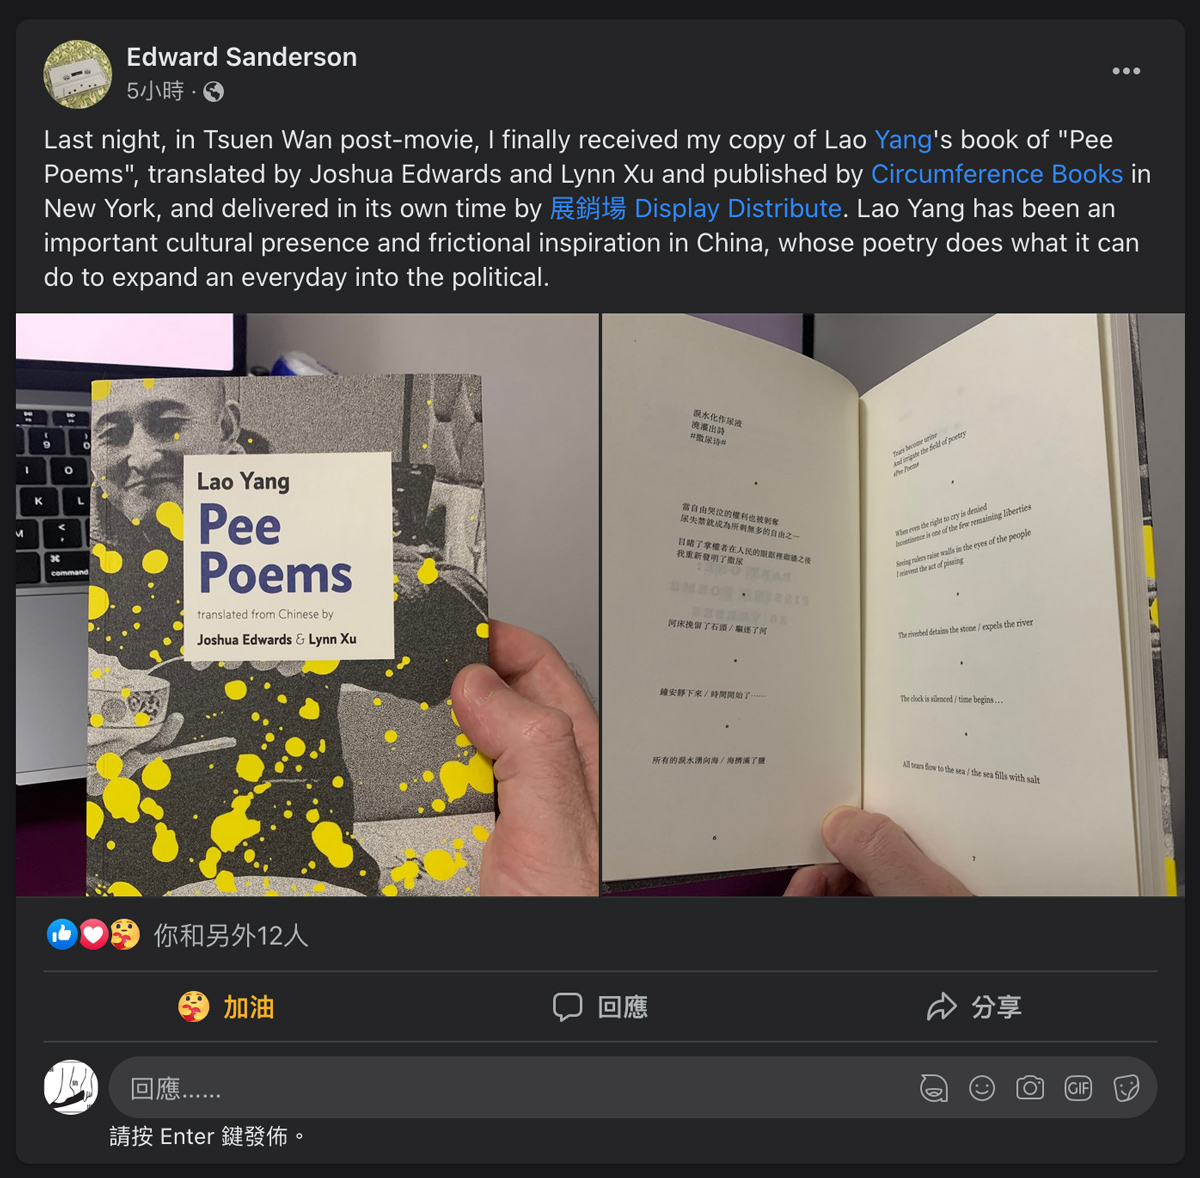Click the blue thumbs-up reaction icon

(x=62, y=934)
